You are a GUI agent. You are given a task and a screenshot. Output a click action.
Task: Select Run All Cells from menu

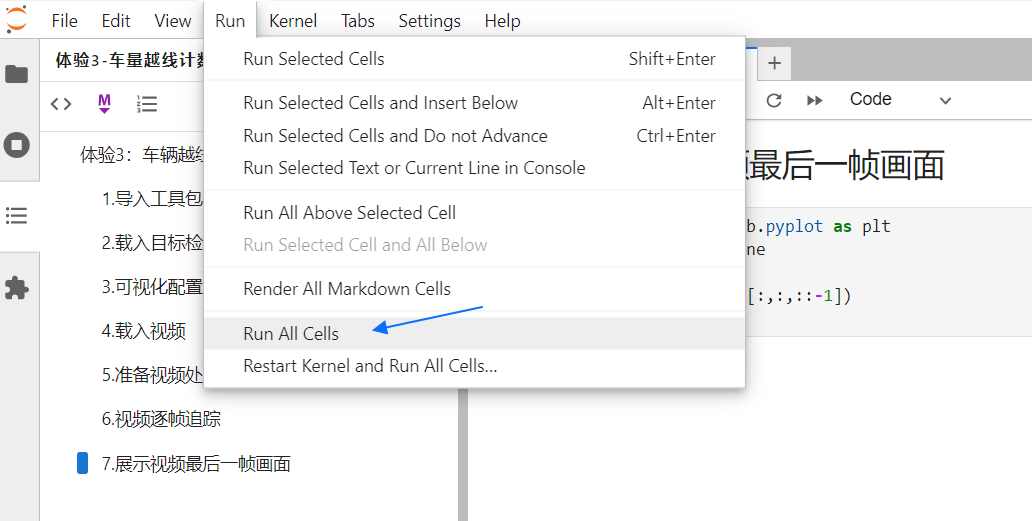coord(291,334)
